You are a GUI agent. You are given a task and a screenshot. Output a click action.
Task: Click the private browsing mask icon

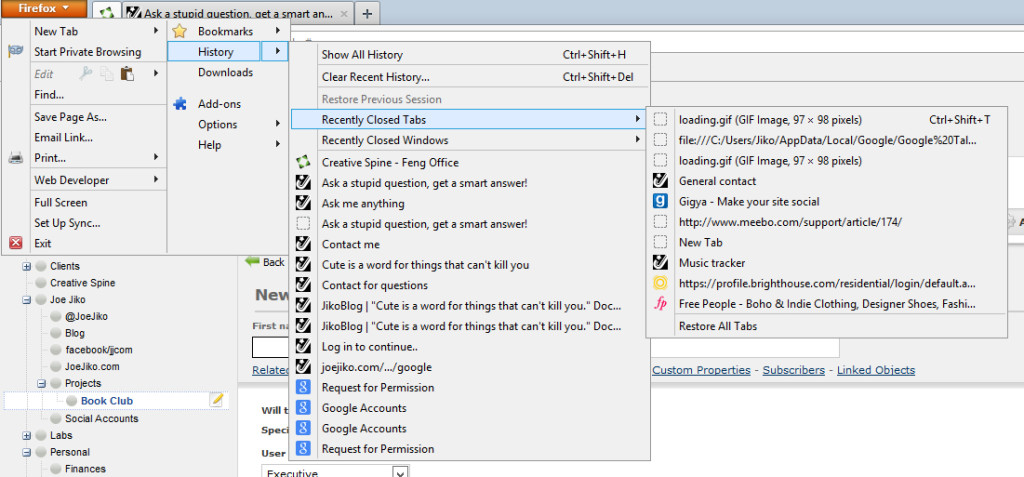(x=16, y=52)
